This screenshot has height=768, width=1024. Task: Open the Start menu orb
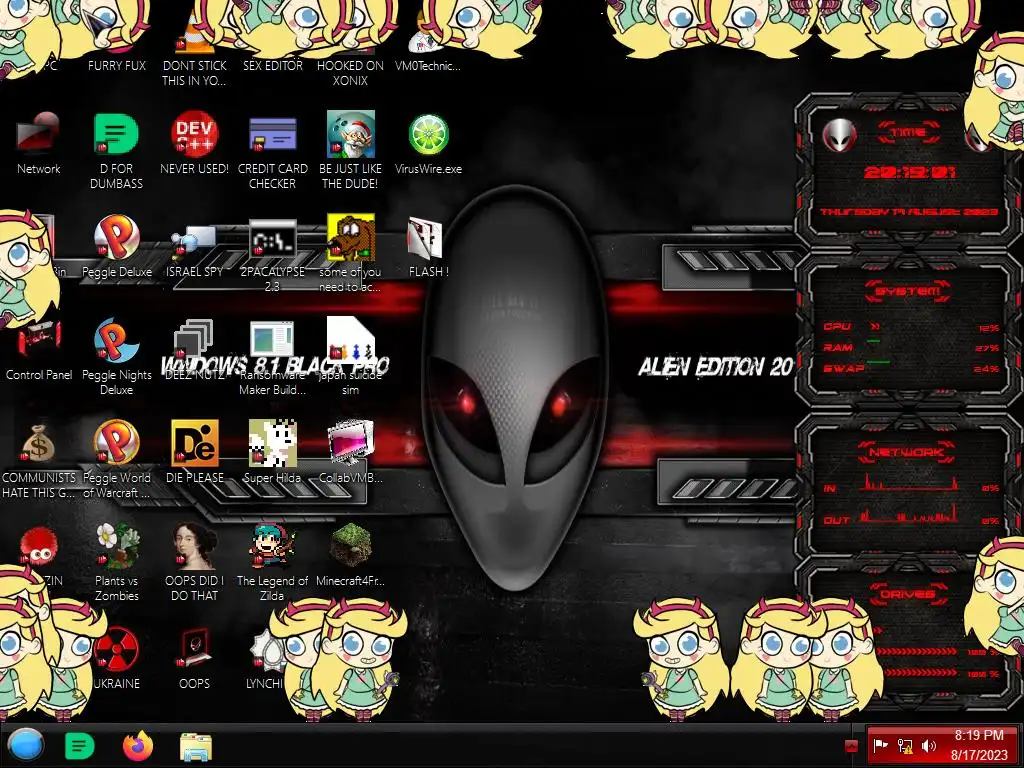tap(26, 745)
